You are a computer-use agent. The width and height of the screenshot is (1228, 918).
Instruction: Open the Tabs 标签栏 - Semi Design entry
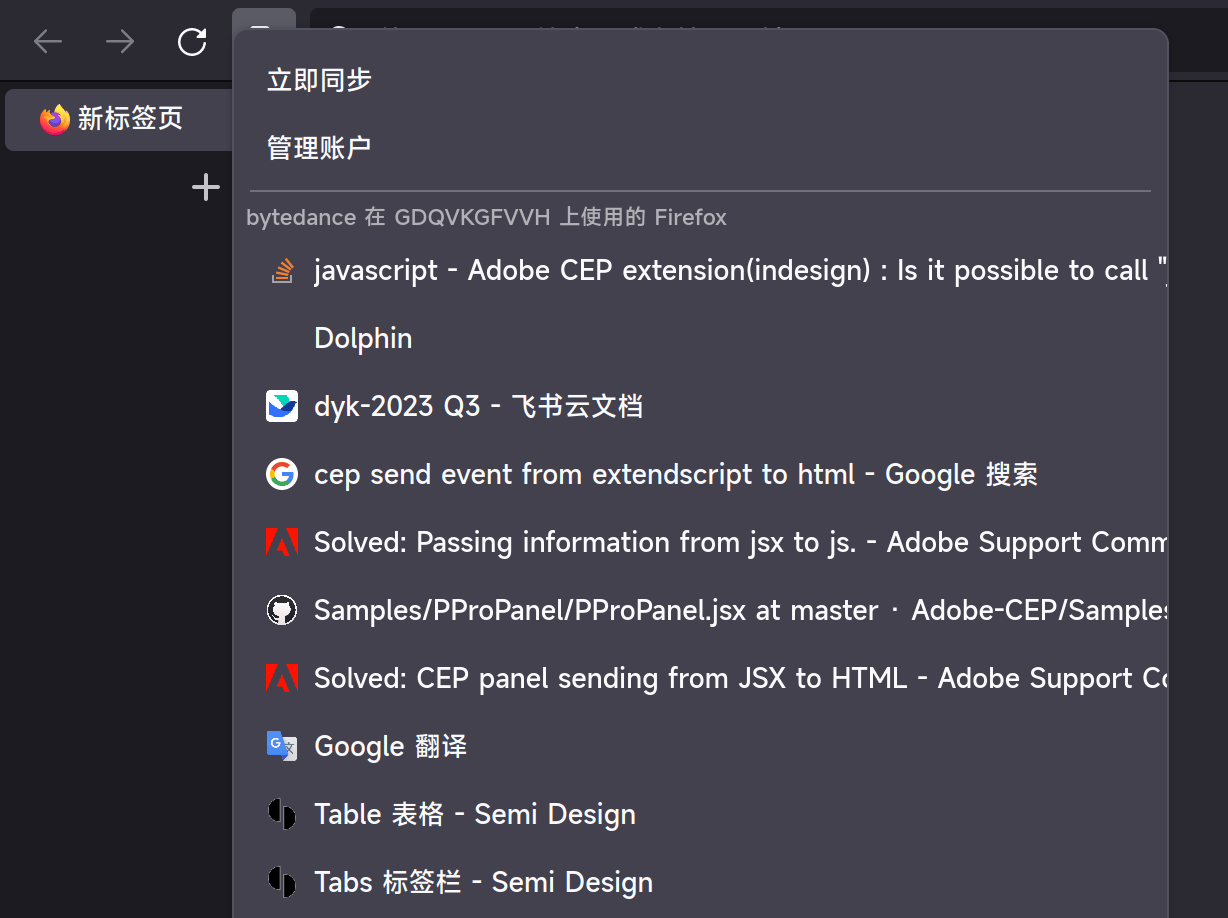coord(700,882)
